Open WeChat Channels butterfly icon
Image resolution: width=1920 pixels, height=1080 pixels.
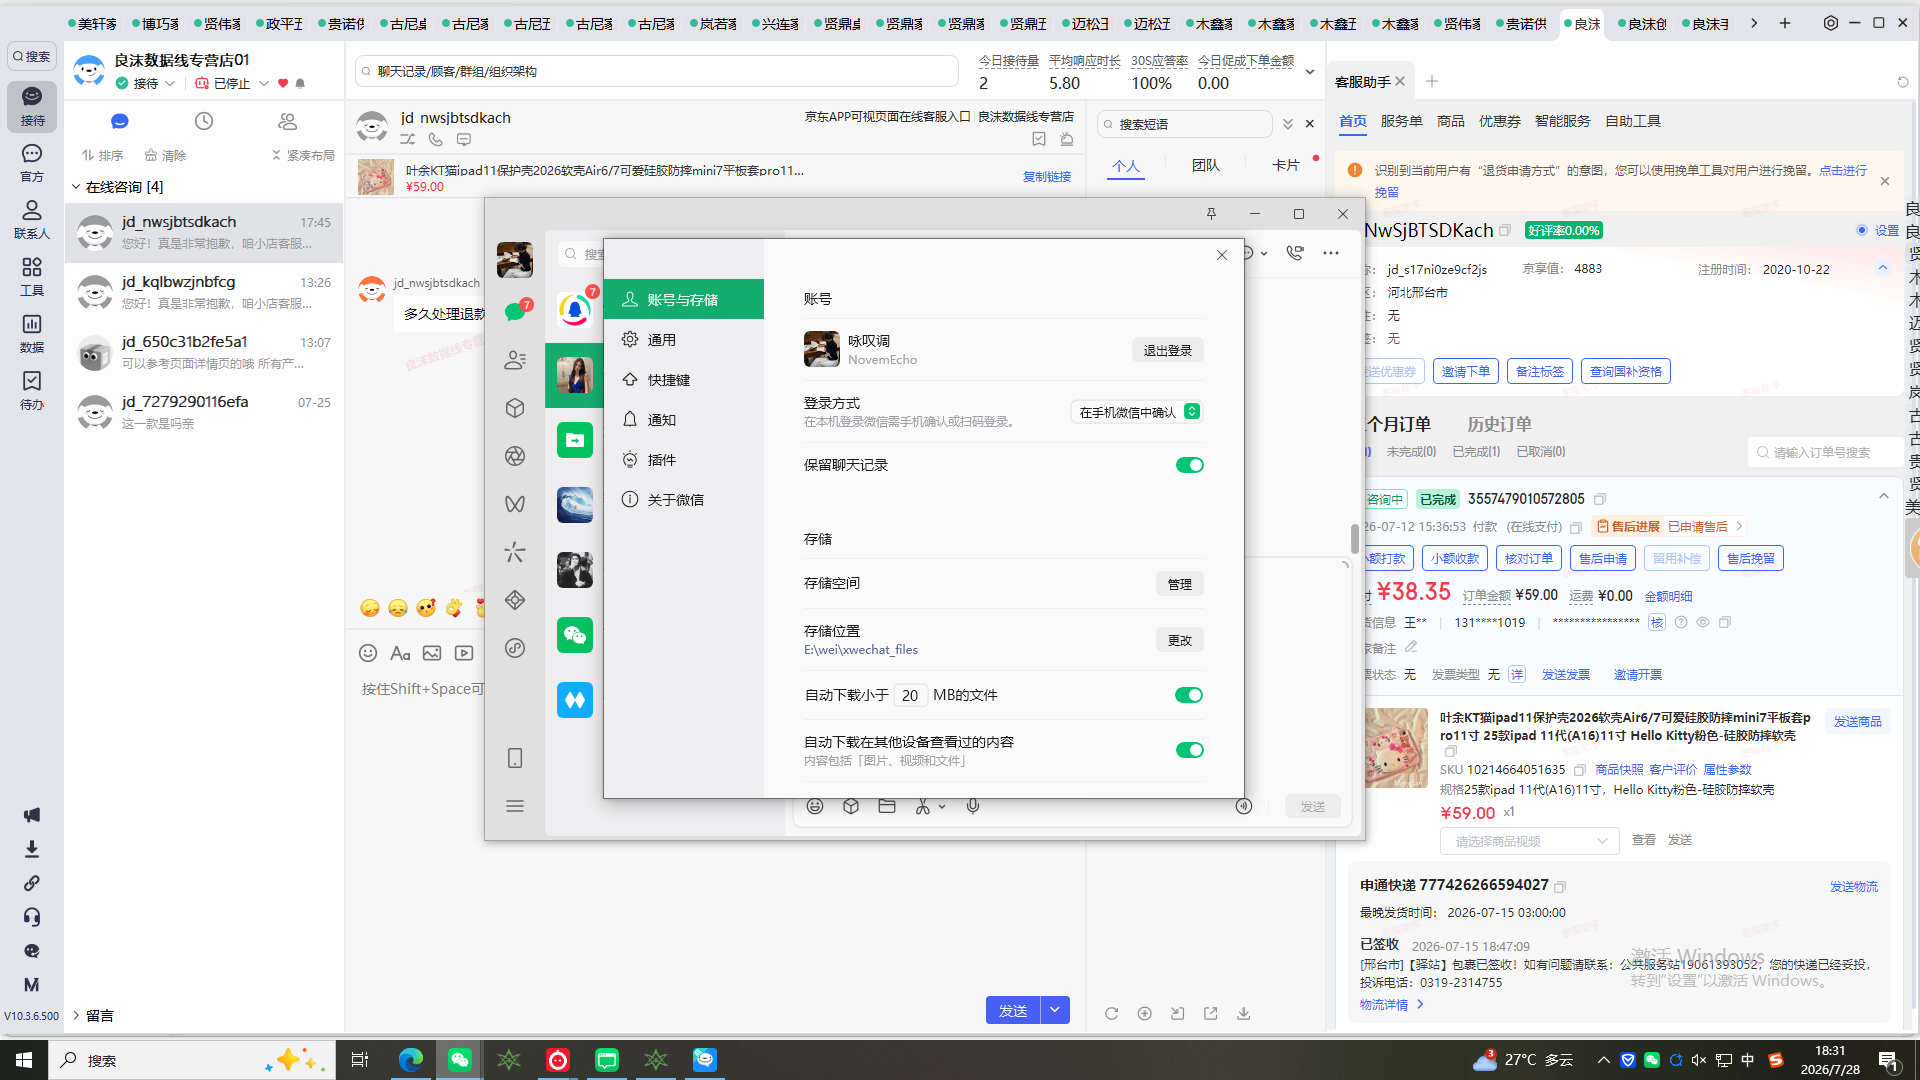[x=515, y=504]
